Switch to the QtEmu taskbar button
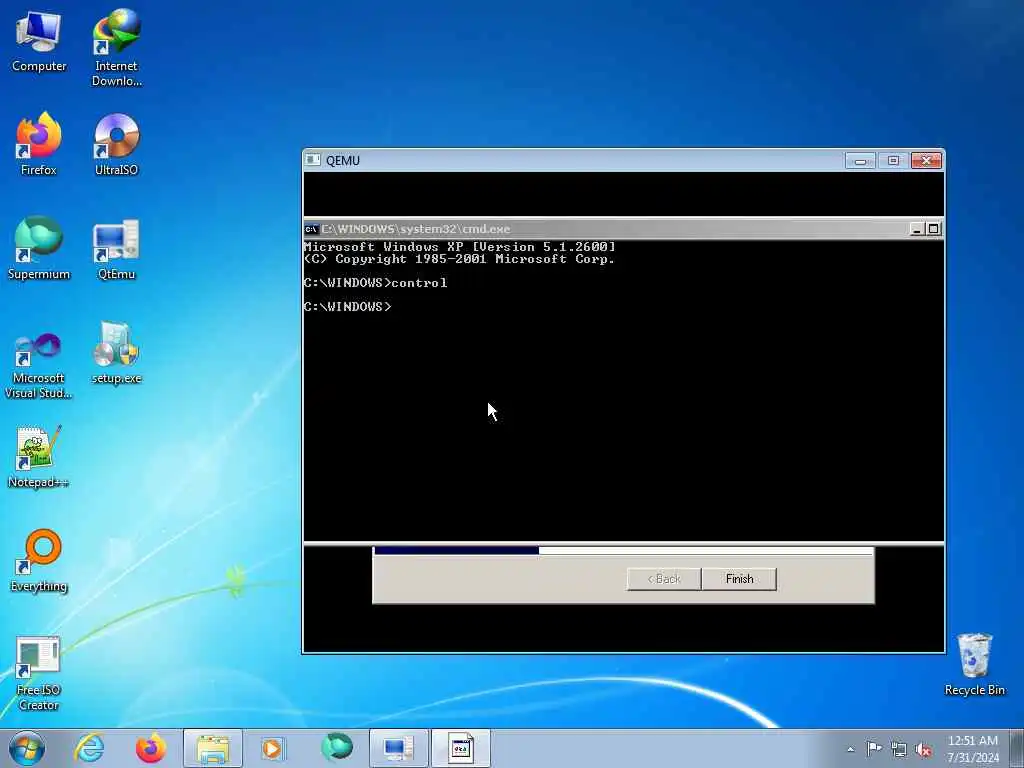This screenshot has width=1024, height=768. pyautogui.click(x=398, y=748)
